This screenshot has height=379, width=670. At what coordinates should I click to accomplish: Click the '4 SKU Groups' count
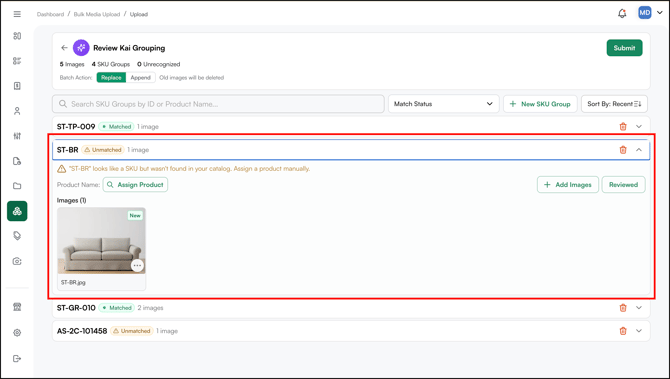111,64
